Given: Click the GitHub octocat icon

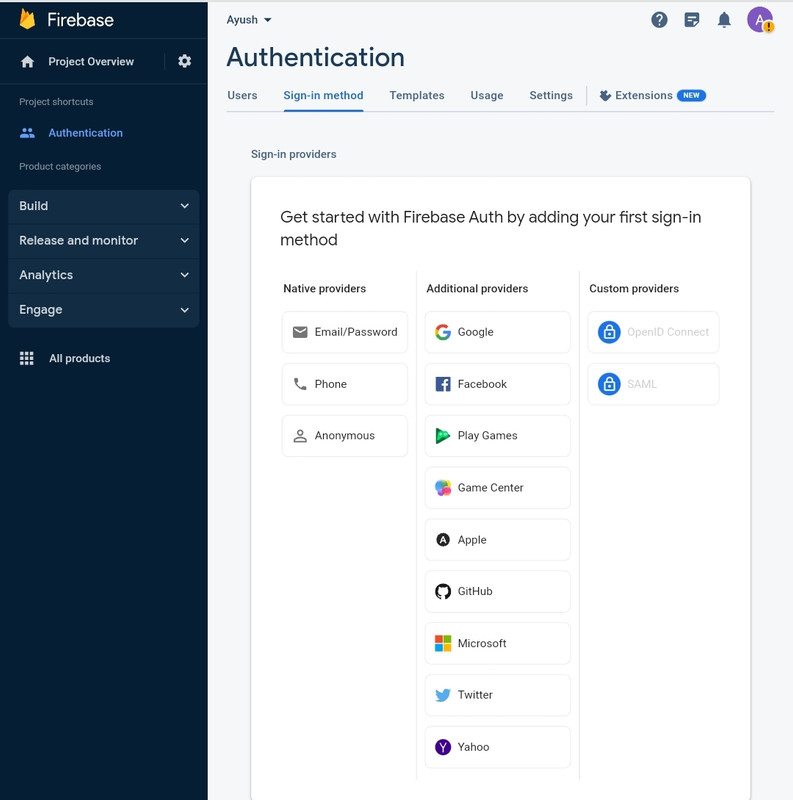Looking at the screenshot, I should pos(443,591).
